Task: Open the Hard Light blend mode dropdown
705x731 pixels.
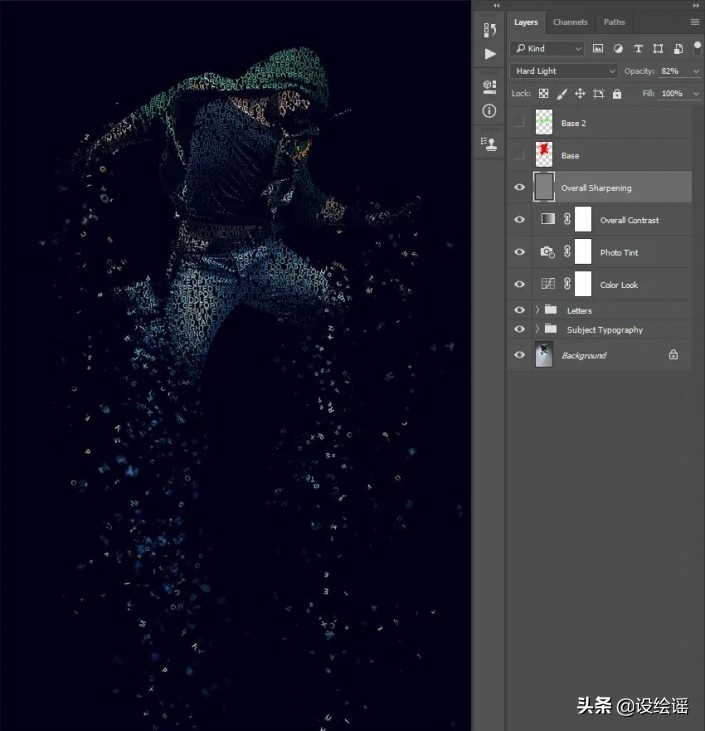Action: [565, 71]
